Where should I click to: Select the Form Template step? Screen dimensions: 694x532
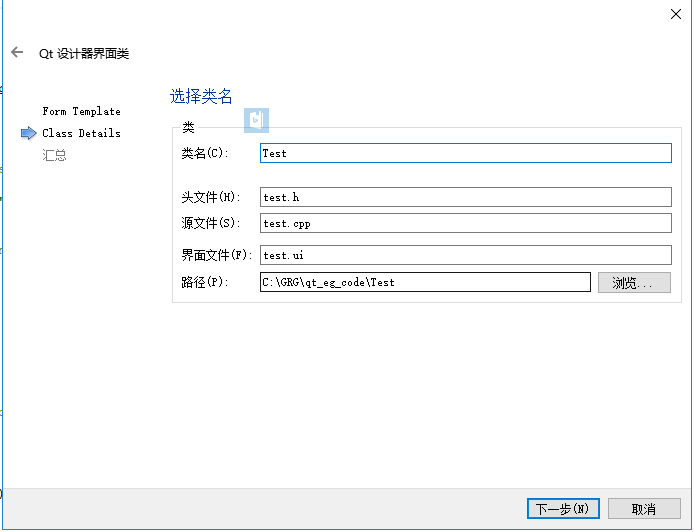coord(81,111)
